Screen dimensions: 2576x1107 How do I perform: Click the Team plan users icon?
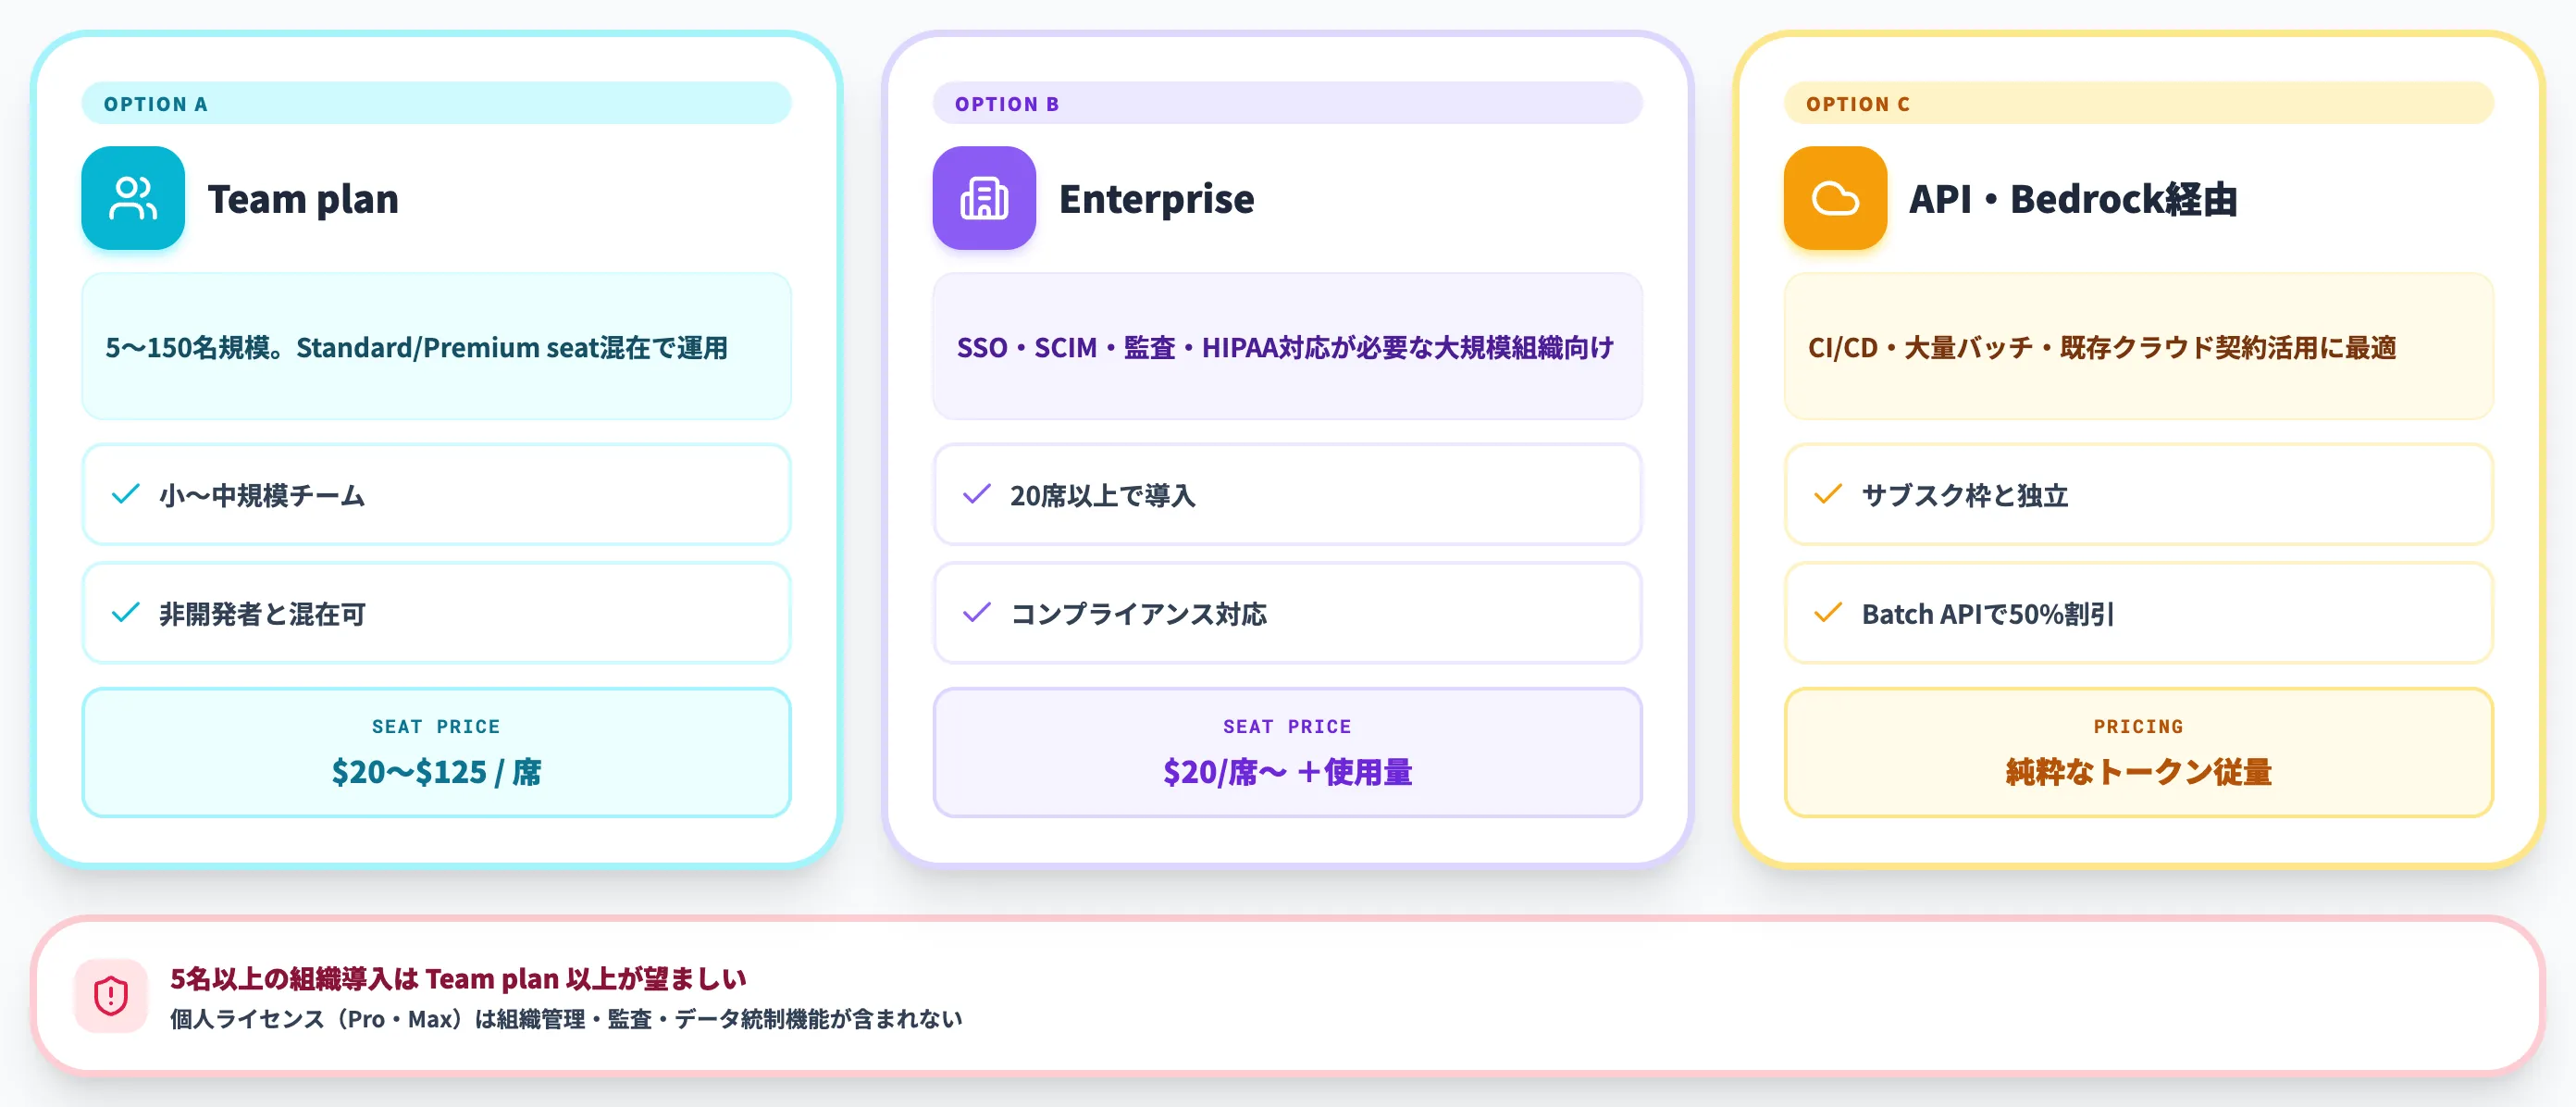133,198
